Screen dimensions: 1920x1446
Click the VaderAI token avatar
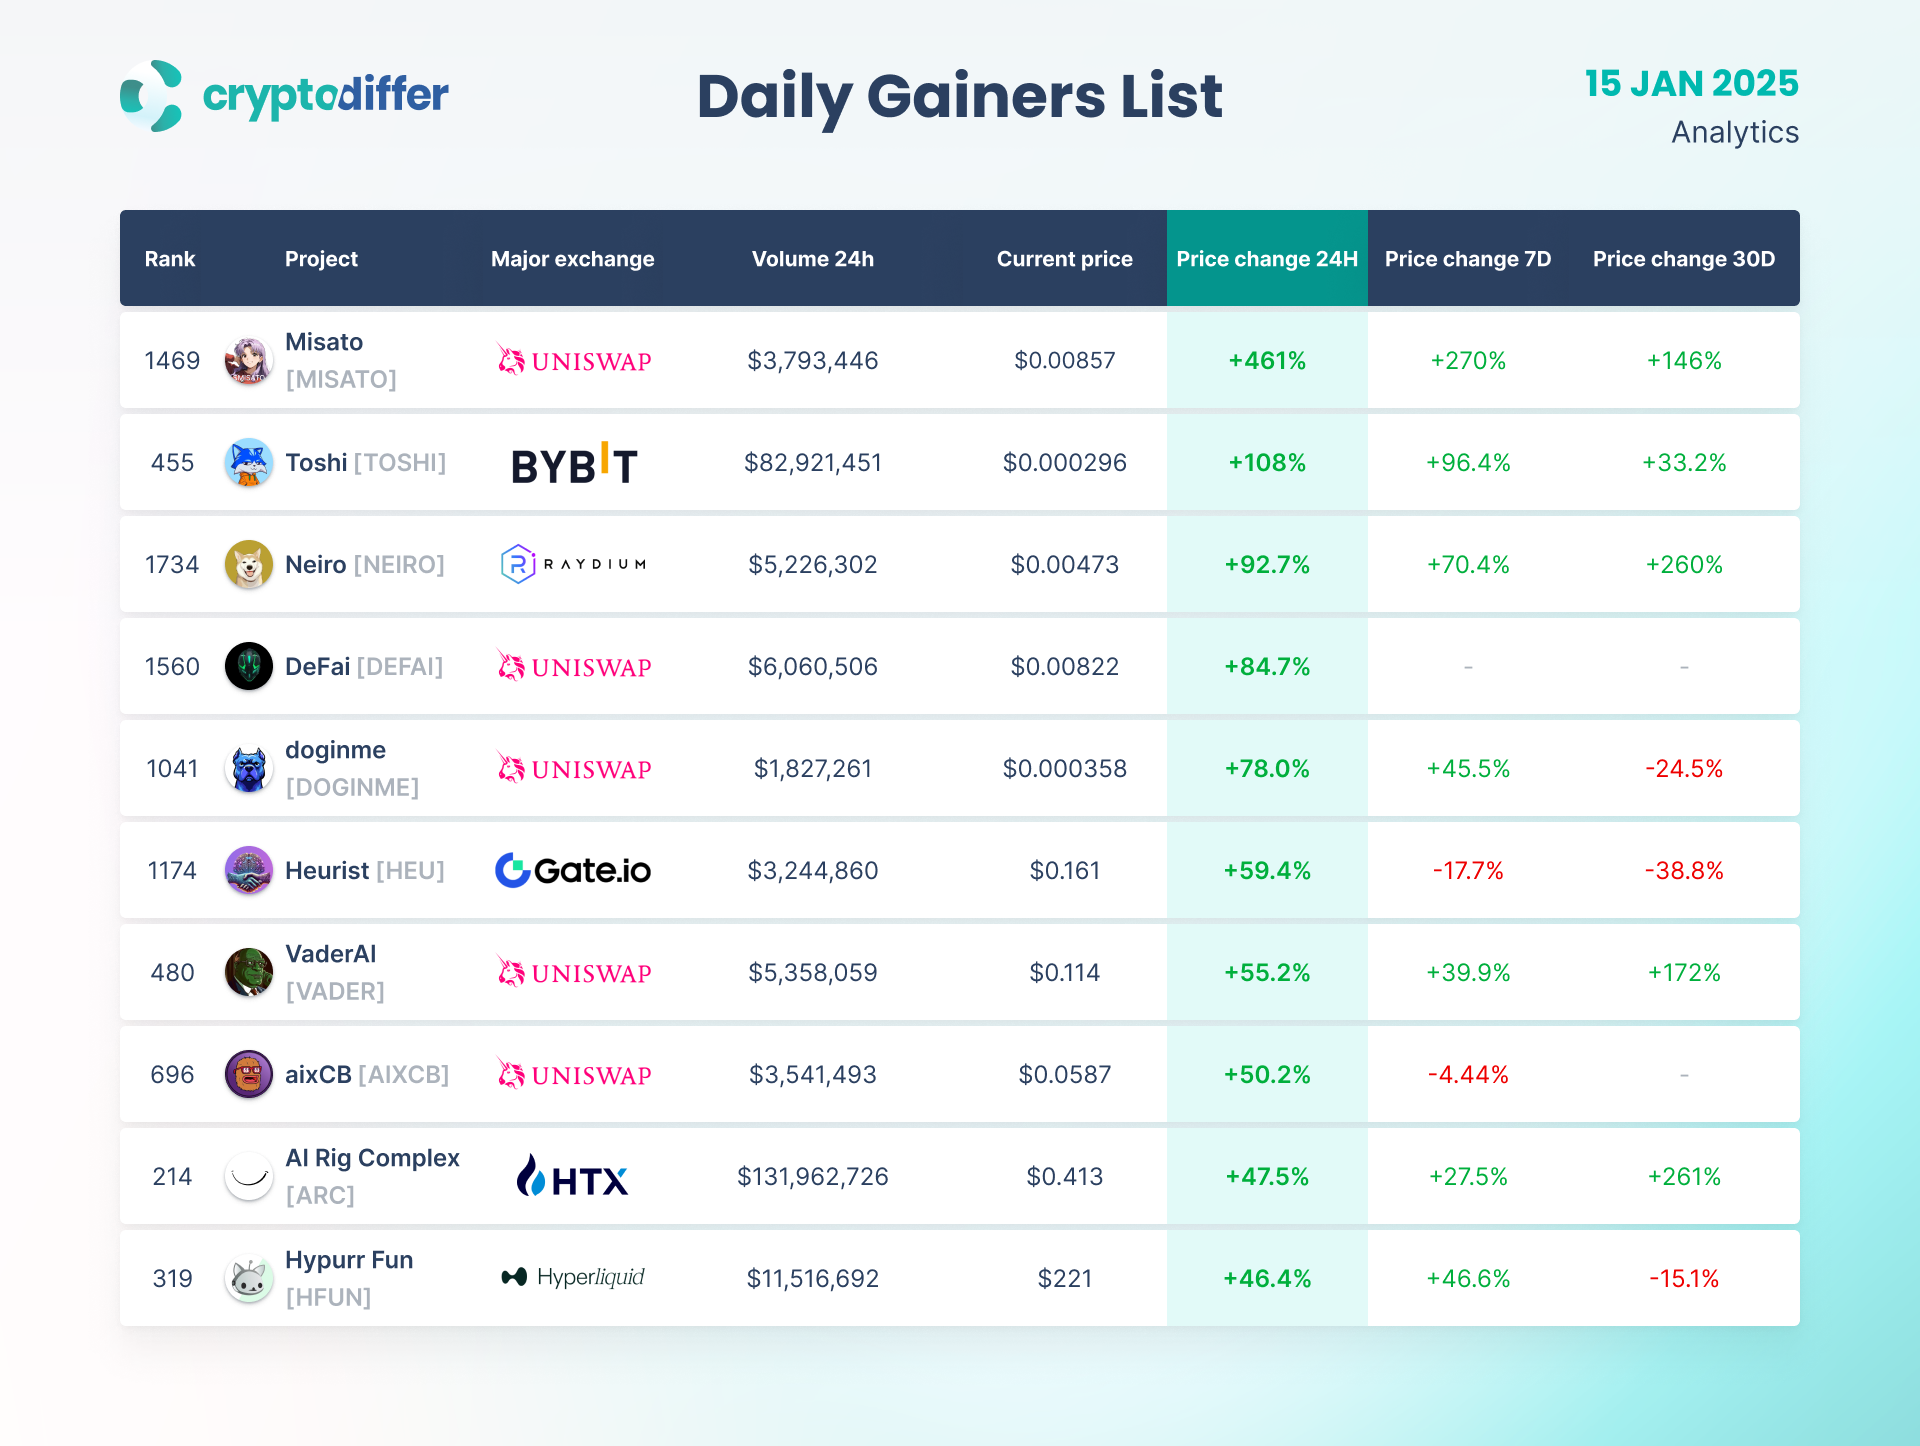248,973
